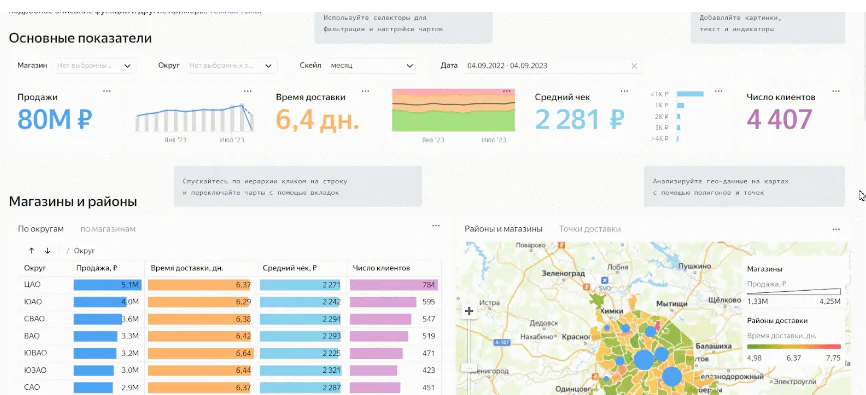Select the По округам tab

click(40, 229)
